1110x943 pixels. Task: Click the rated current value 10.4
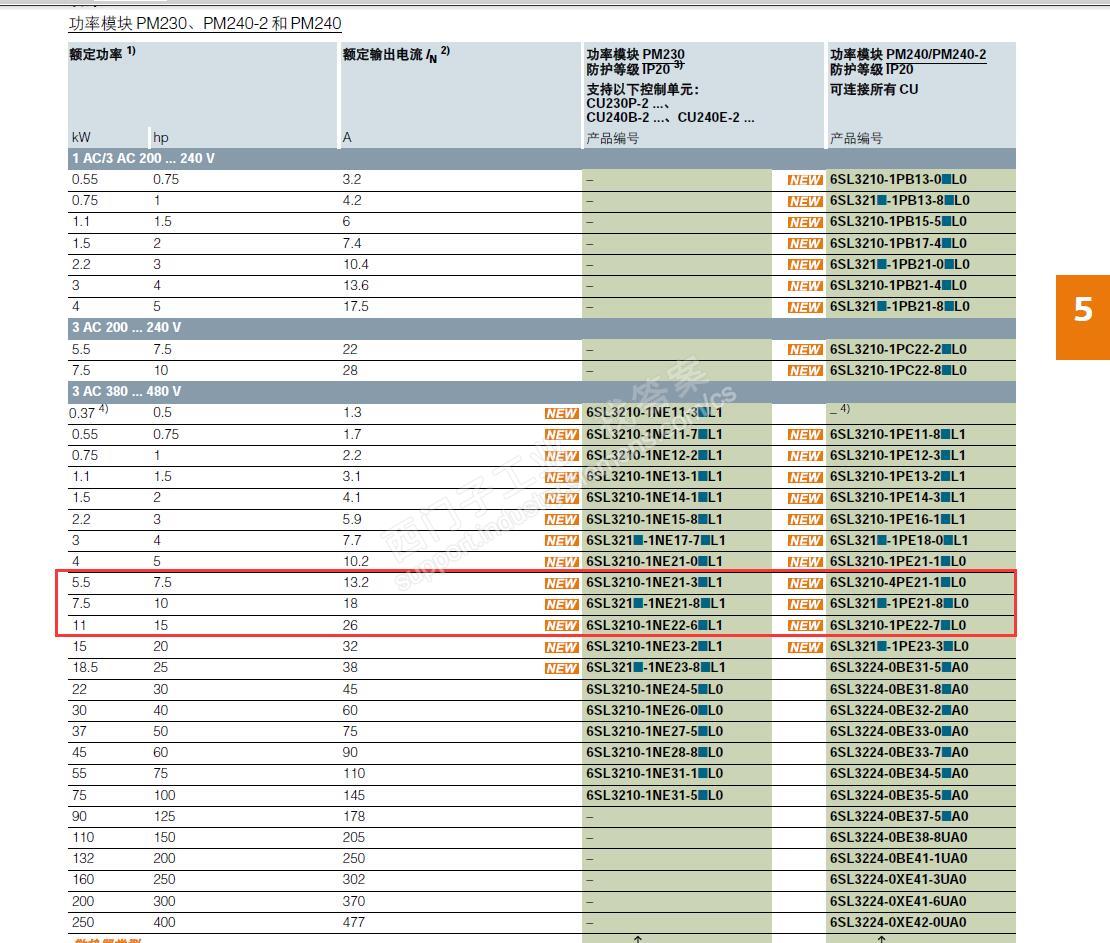(x=355, y=264)
